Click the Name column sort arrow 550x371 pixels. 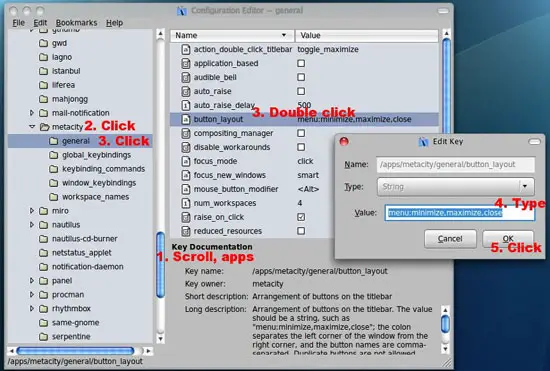pyautogui.click(x=283, y=35)
